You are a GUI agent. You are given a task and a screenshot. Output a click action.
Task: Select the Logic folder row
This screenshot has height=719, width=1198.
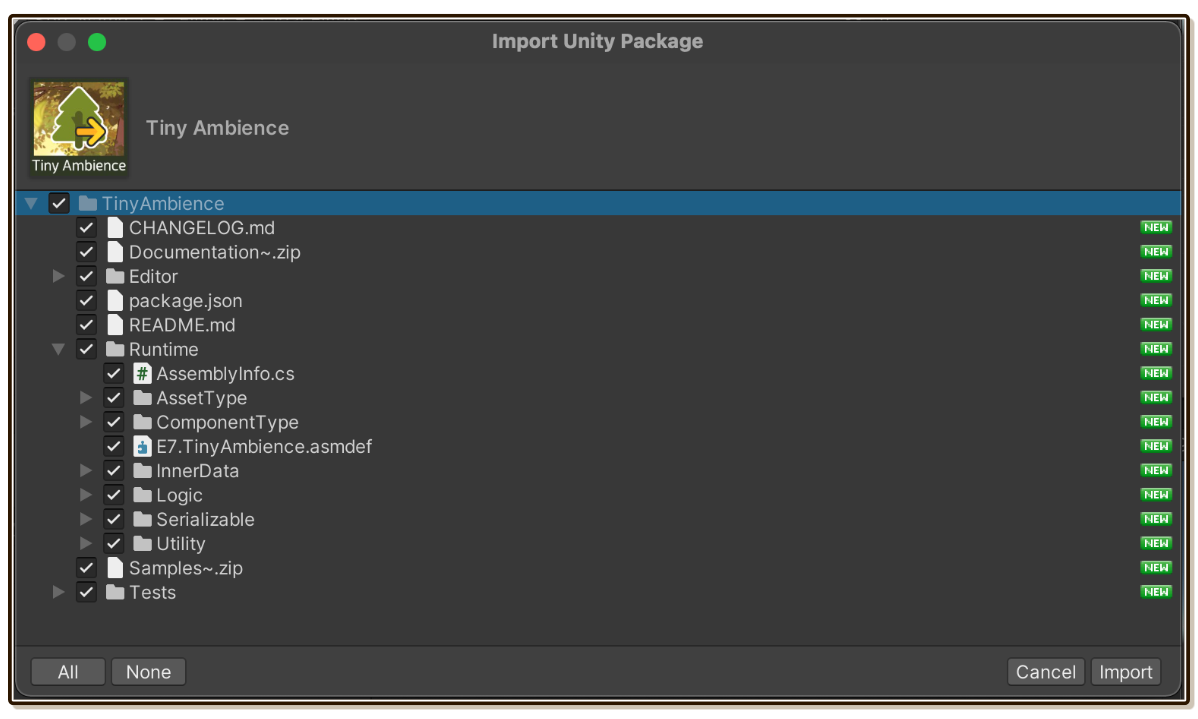(598, 495)
